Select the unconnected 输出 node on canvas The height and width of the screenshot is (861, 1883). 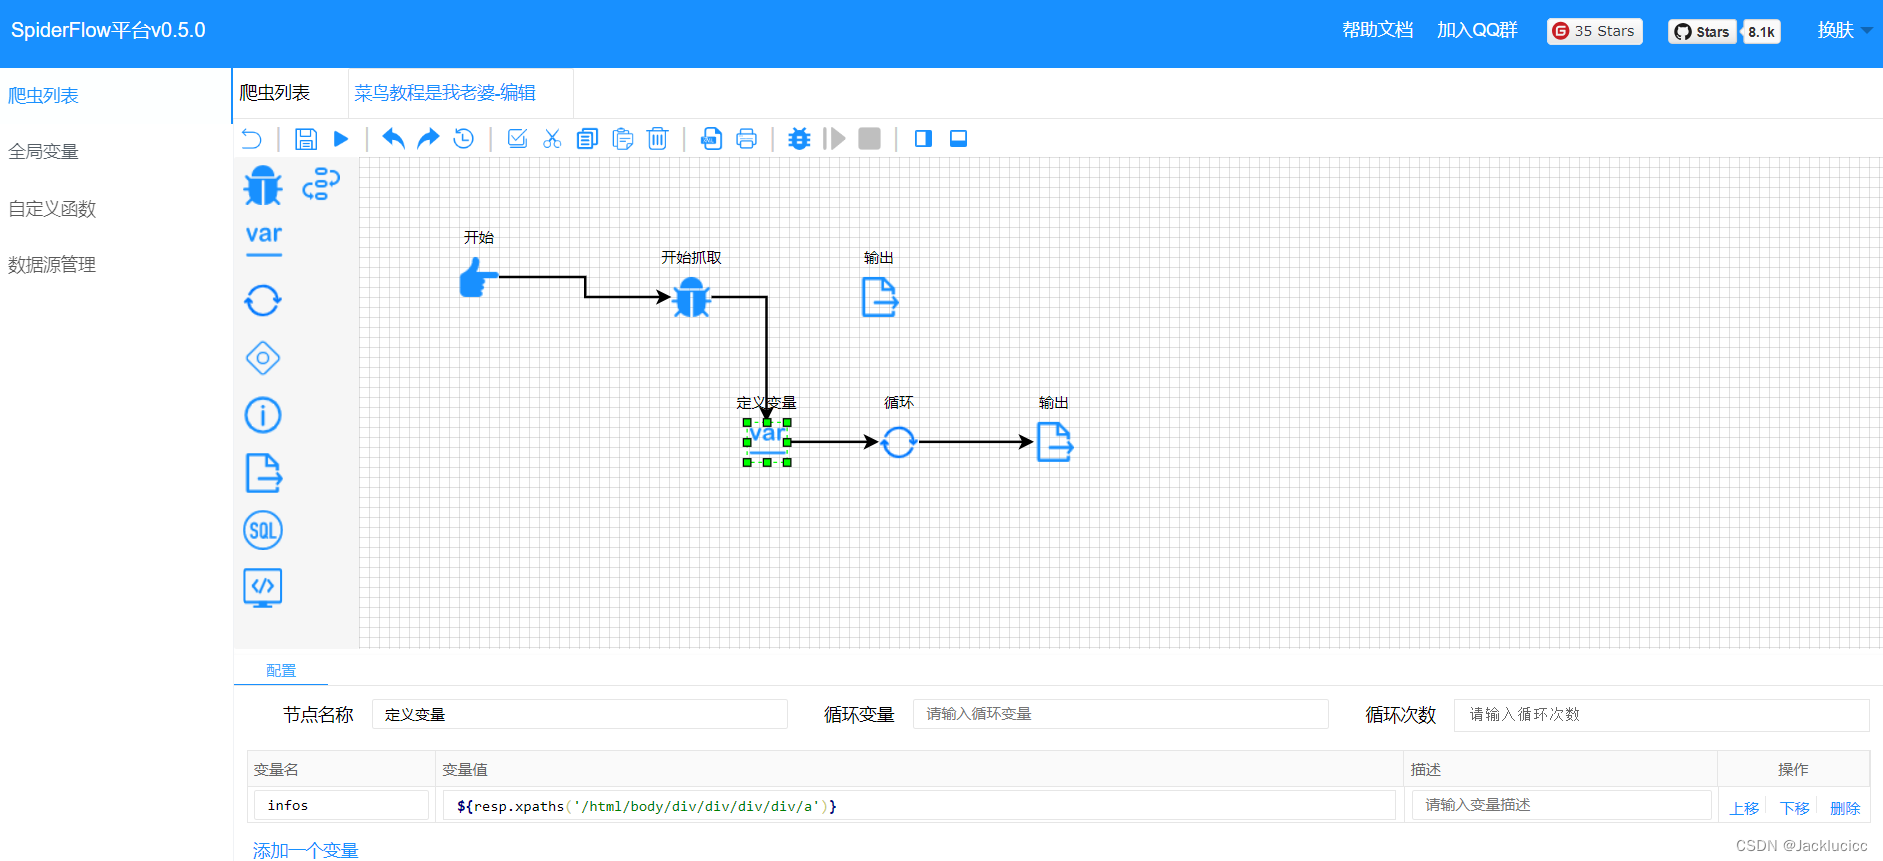coord(879,298)
